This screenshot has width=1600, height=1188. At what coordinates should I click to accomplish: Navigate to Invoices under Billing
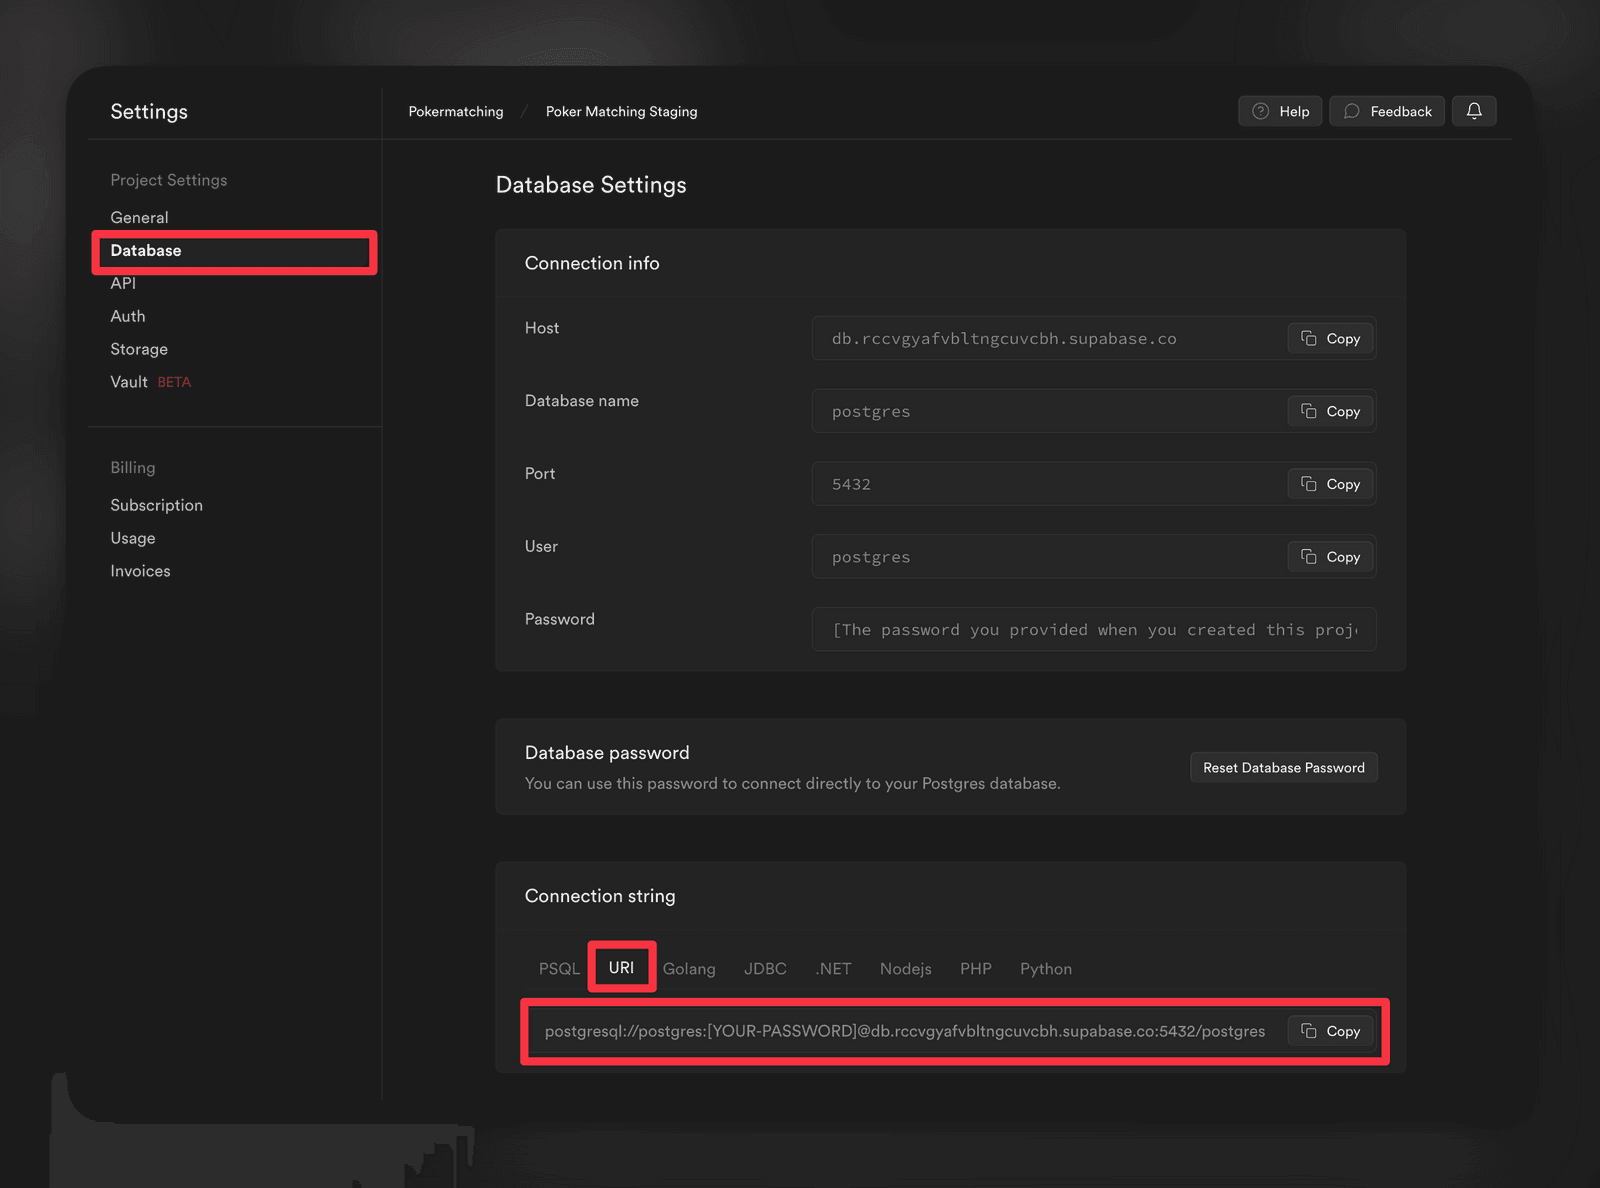click(x=140, y=570)
